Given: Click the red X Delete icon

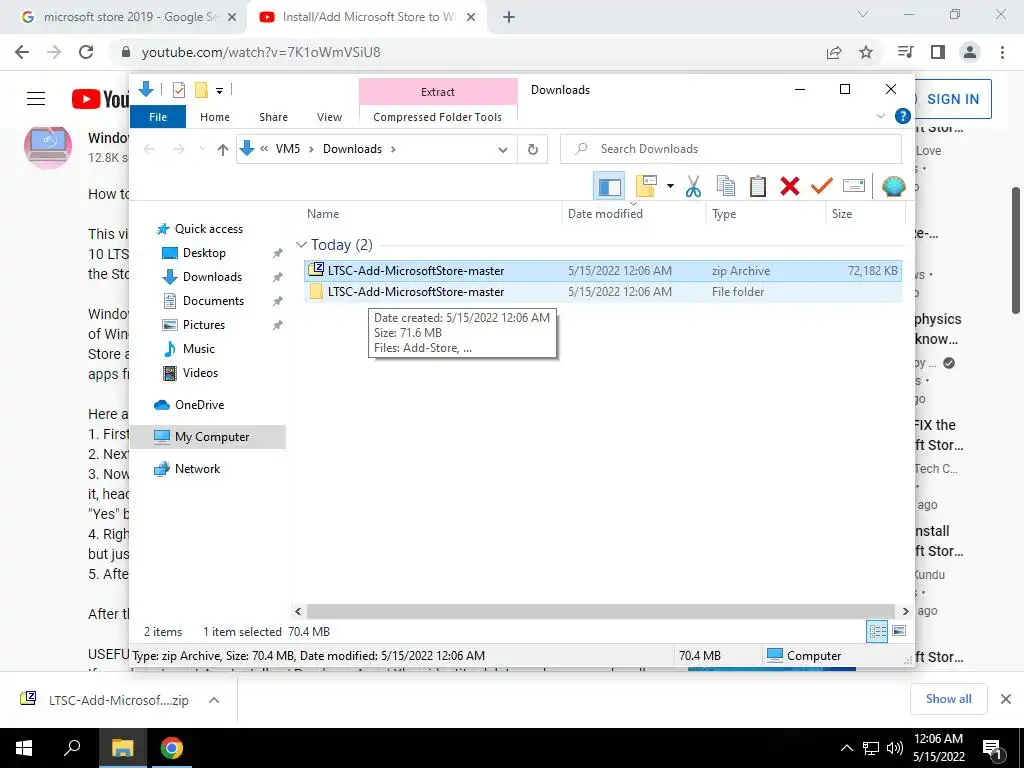Looking at the screenshot, I should coord(790,186).
